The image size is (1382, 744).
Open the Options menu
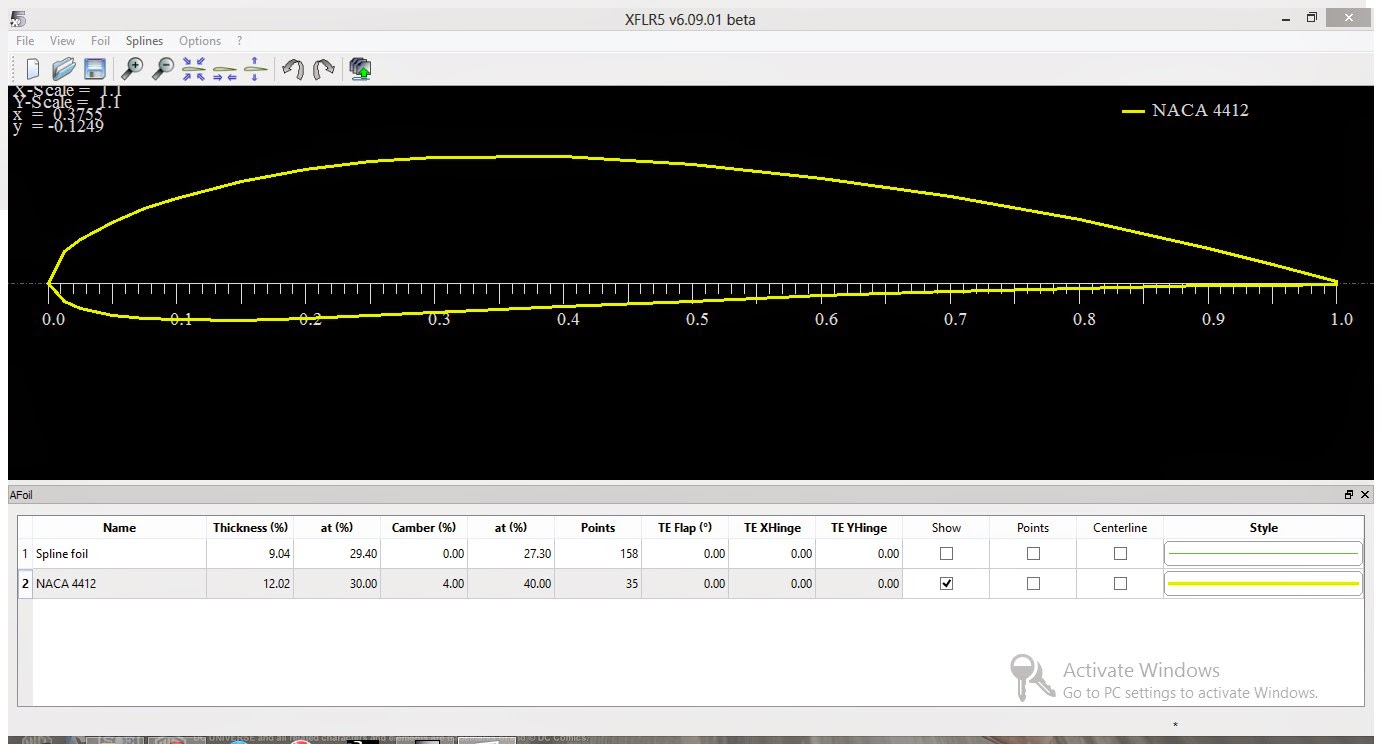tap(198, 41)
